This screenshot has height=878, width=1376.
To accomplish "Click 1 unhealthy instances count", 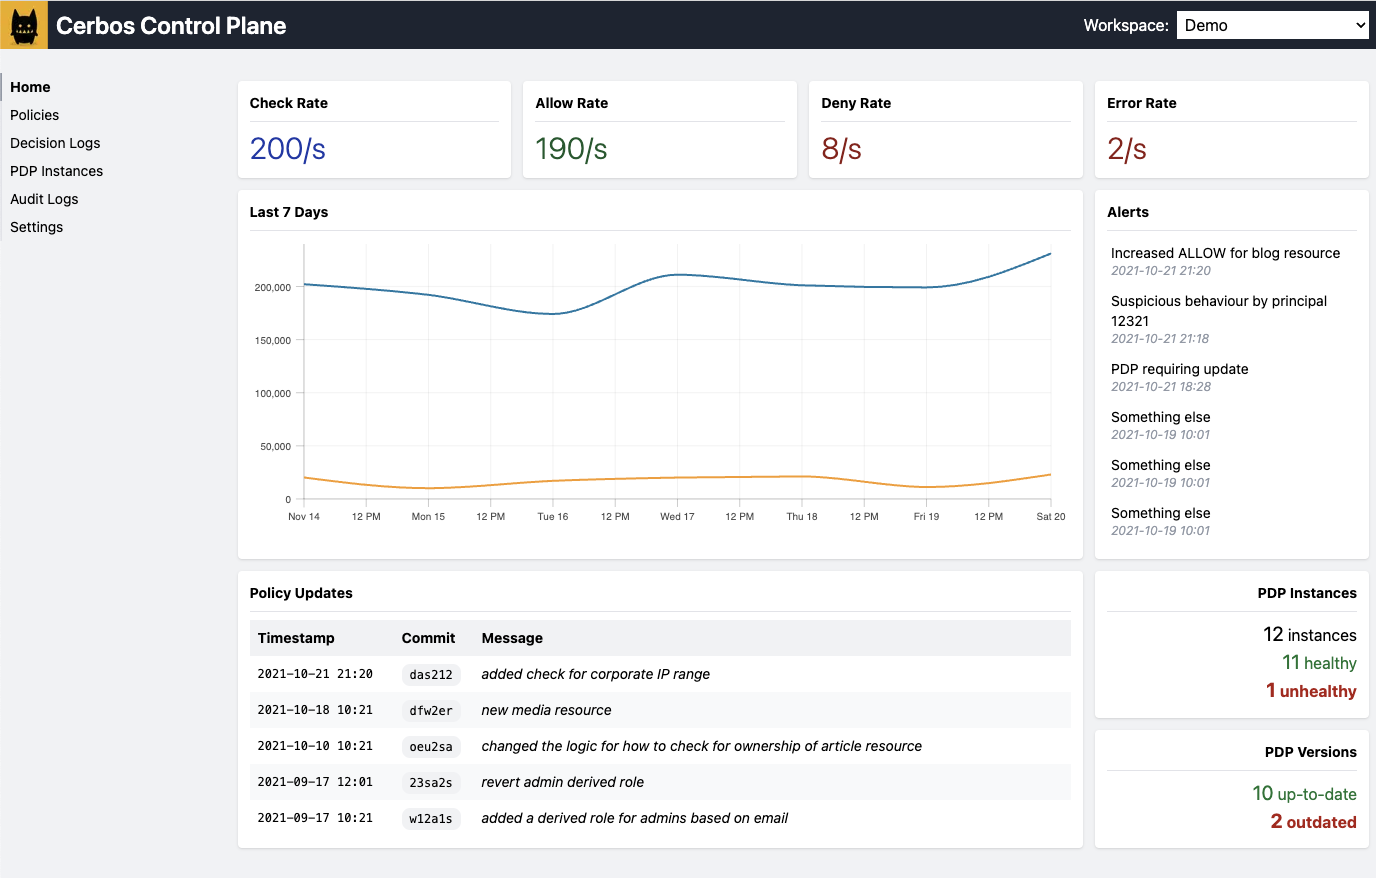I will pyautogui.click(x=1311, y=691).
